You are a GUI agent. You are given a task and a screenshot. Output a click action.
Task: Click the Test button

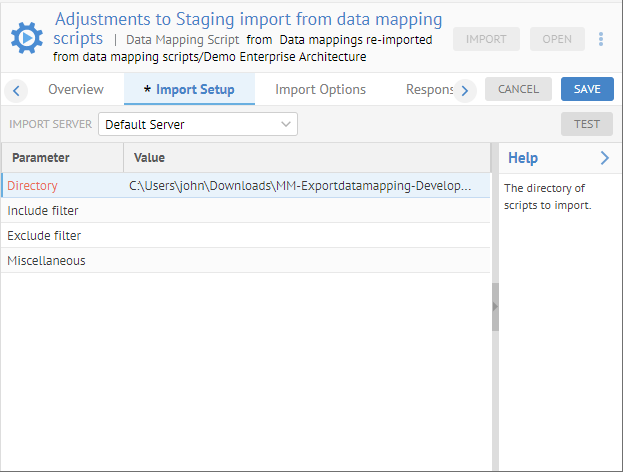pyautogui.click(x=587, y=124)
